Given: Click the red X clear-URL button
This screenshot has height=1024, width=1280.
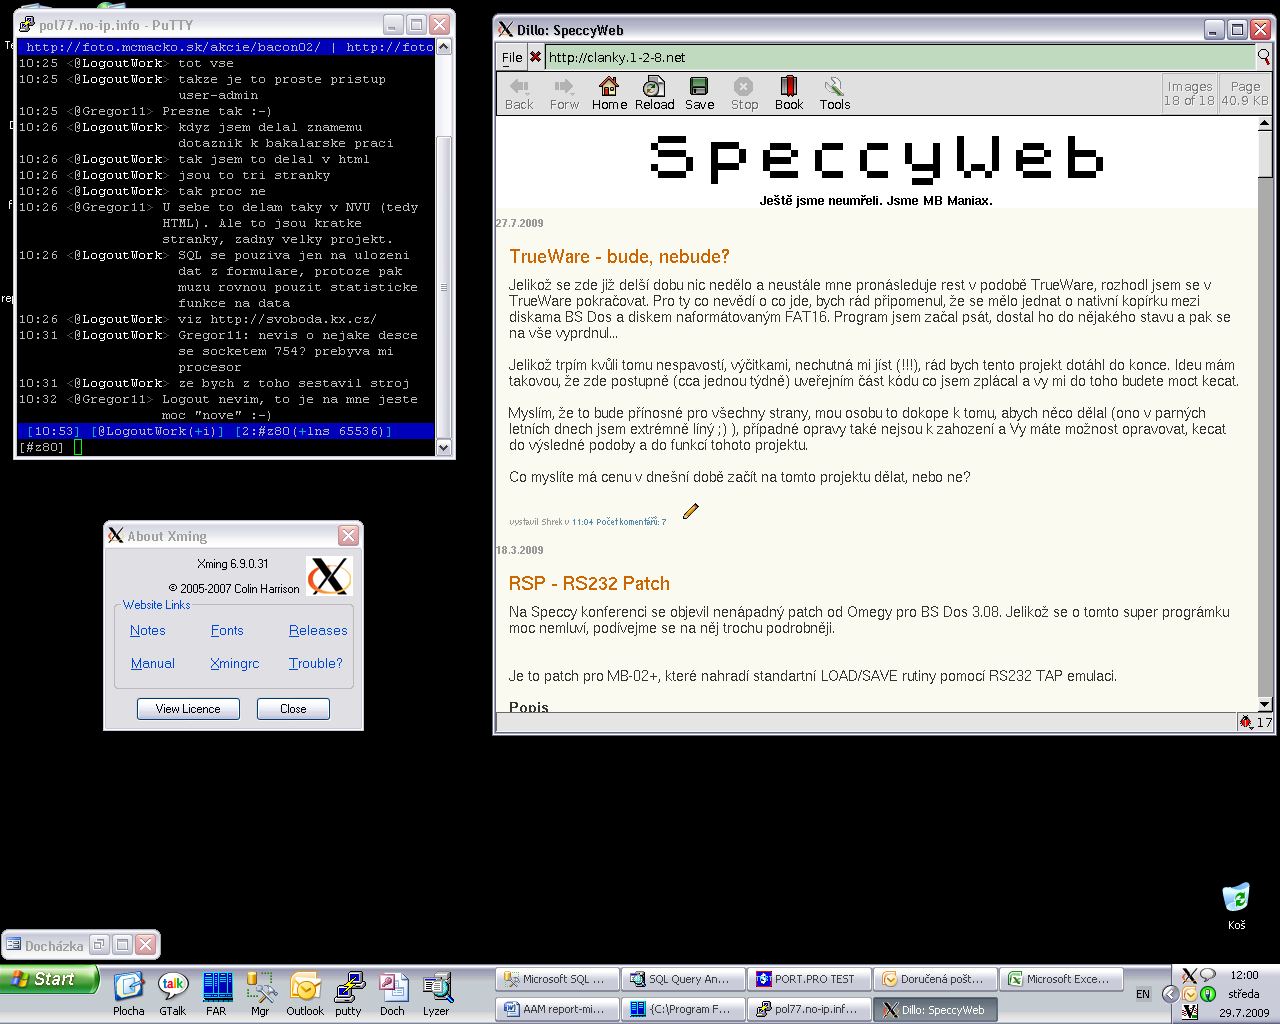Looking at the screenshot, I should pyautogui.click(x=535, y=57).
